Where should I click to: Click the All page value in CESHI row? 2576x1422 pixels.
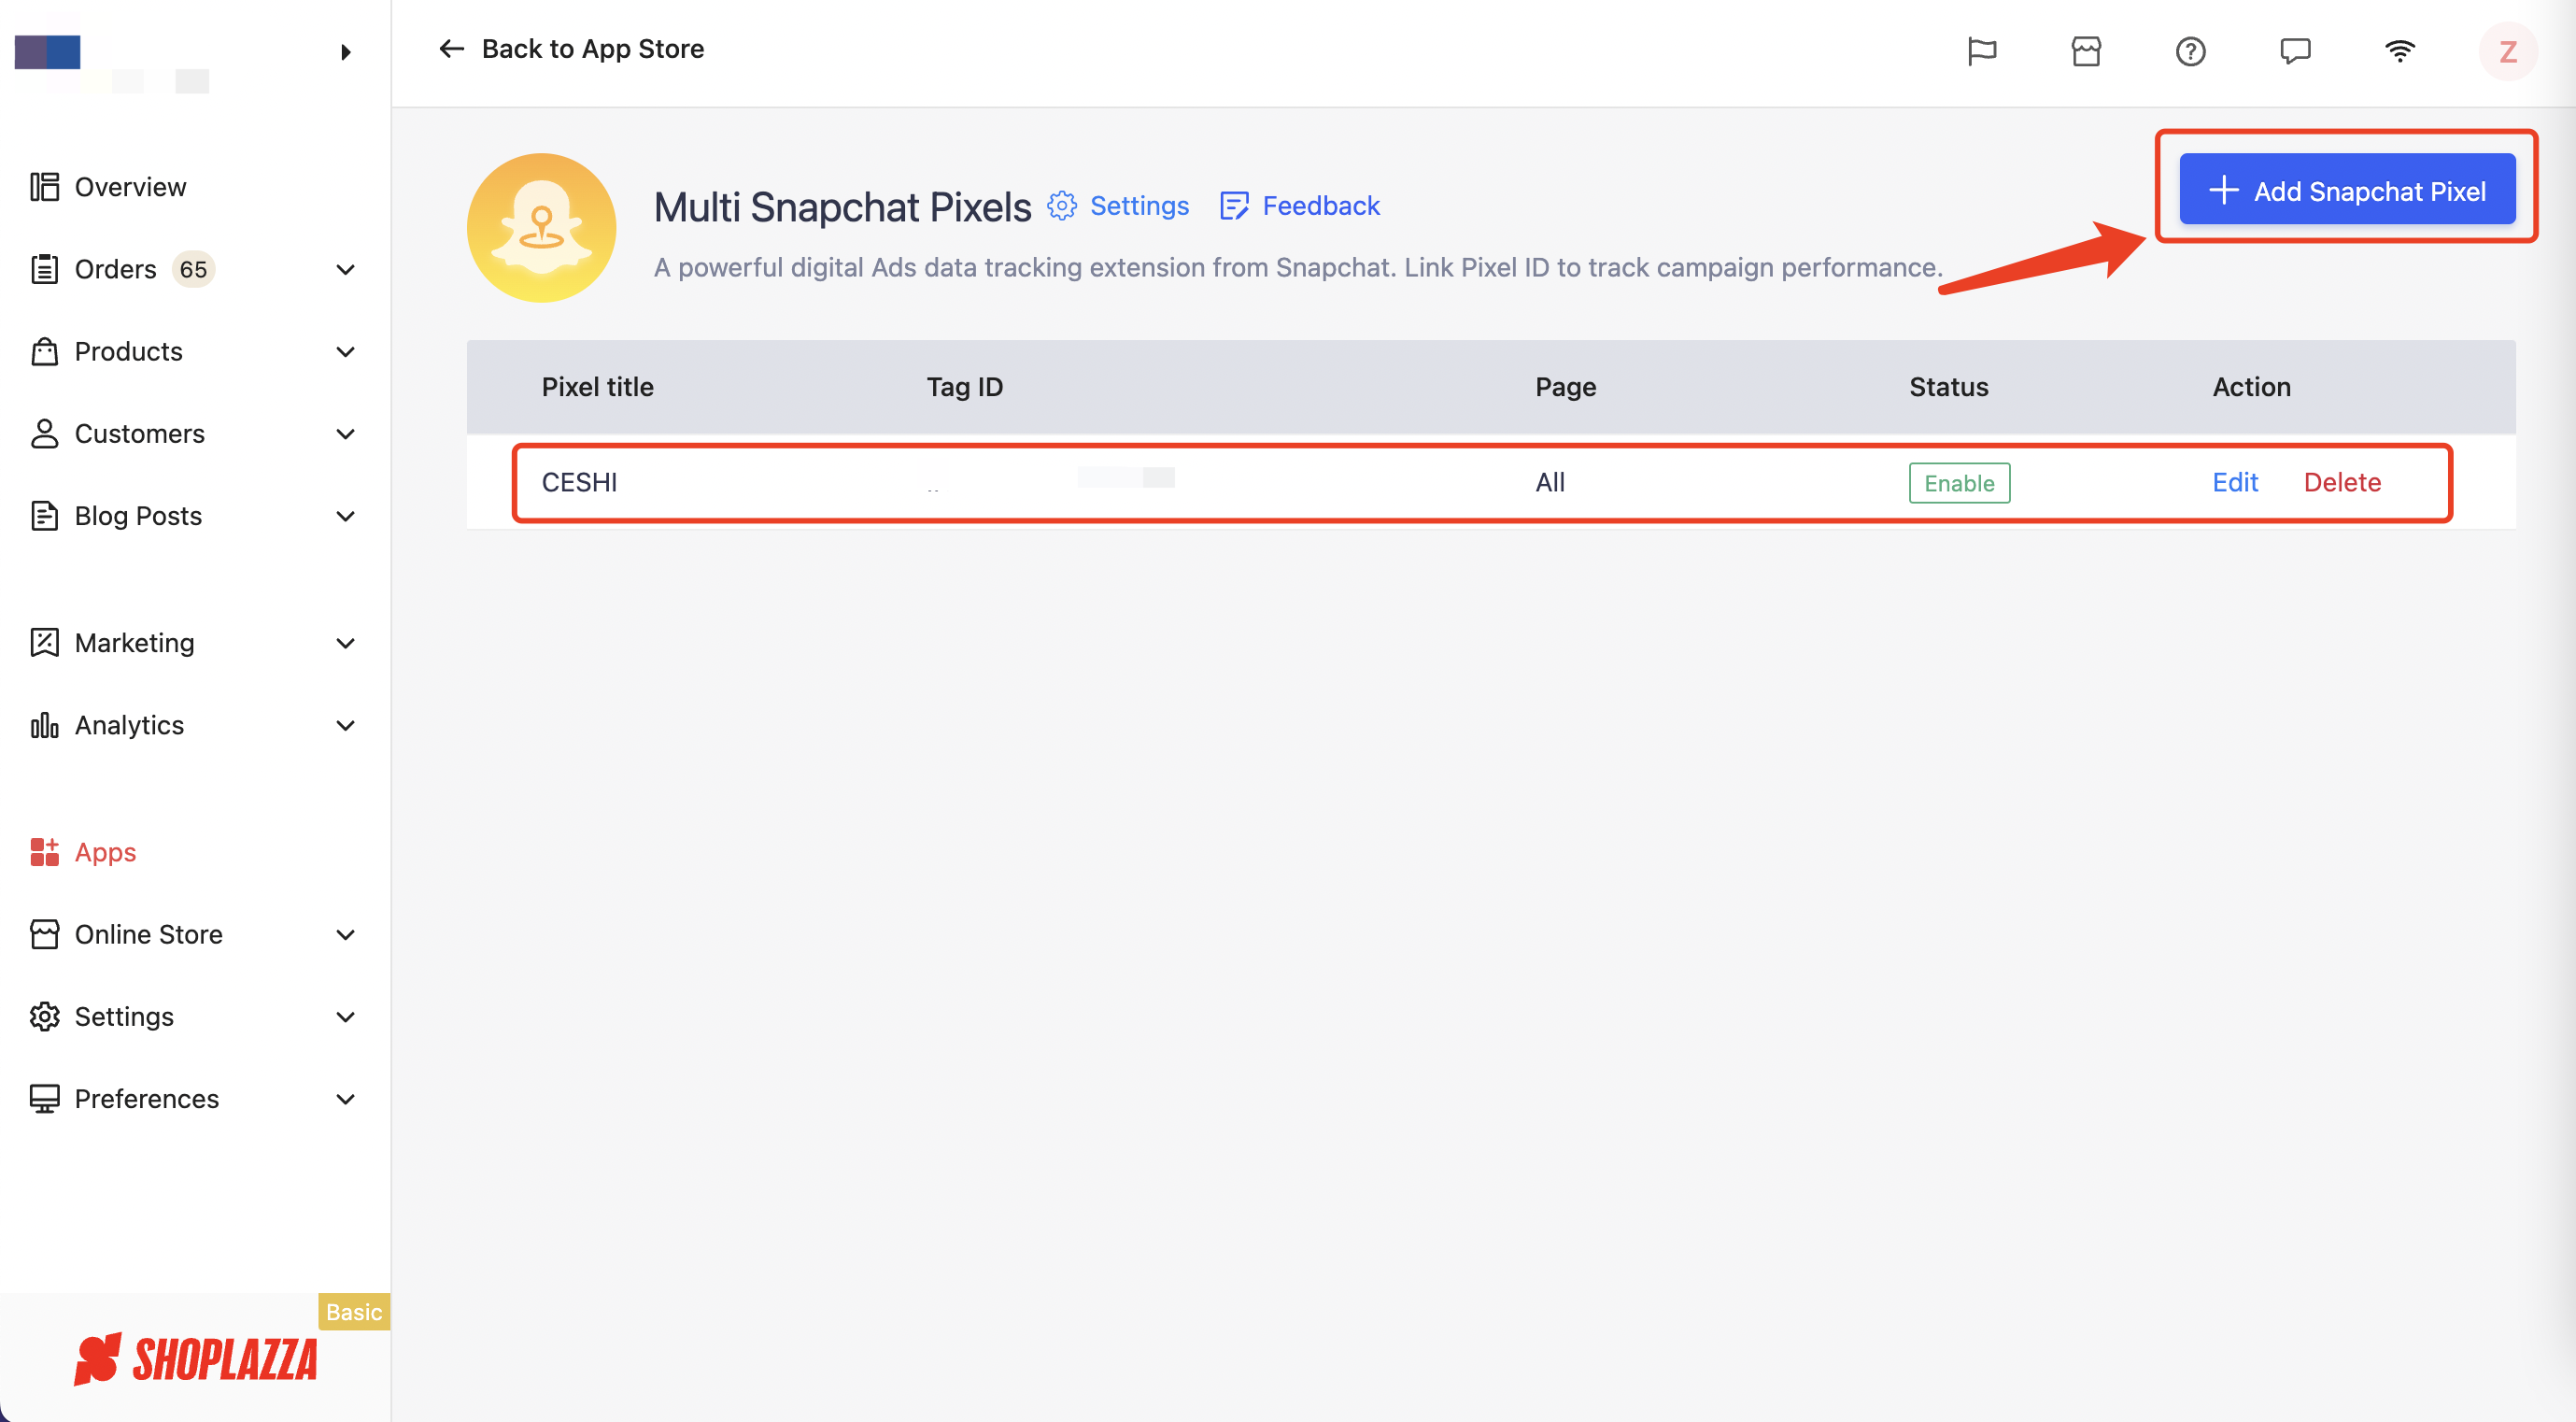[x=1549, y=482]
